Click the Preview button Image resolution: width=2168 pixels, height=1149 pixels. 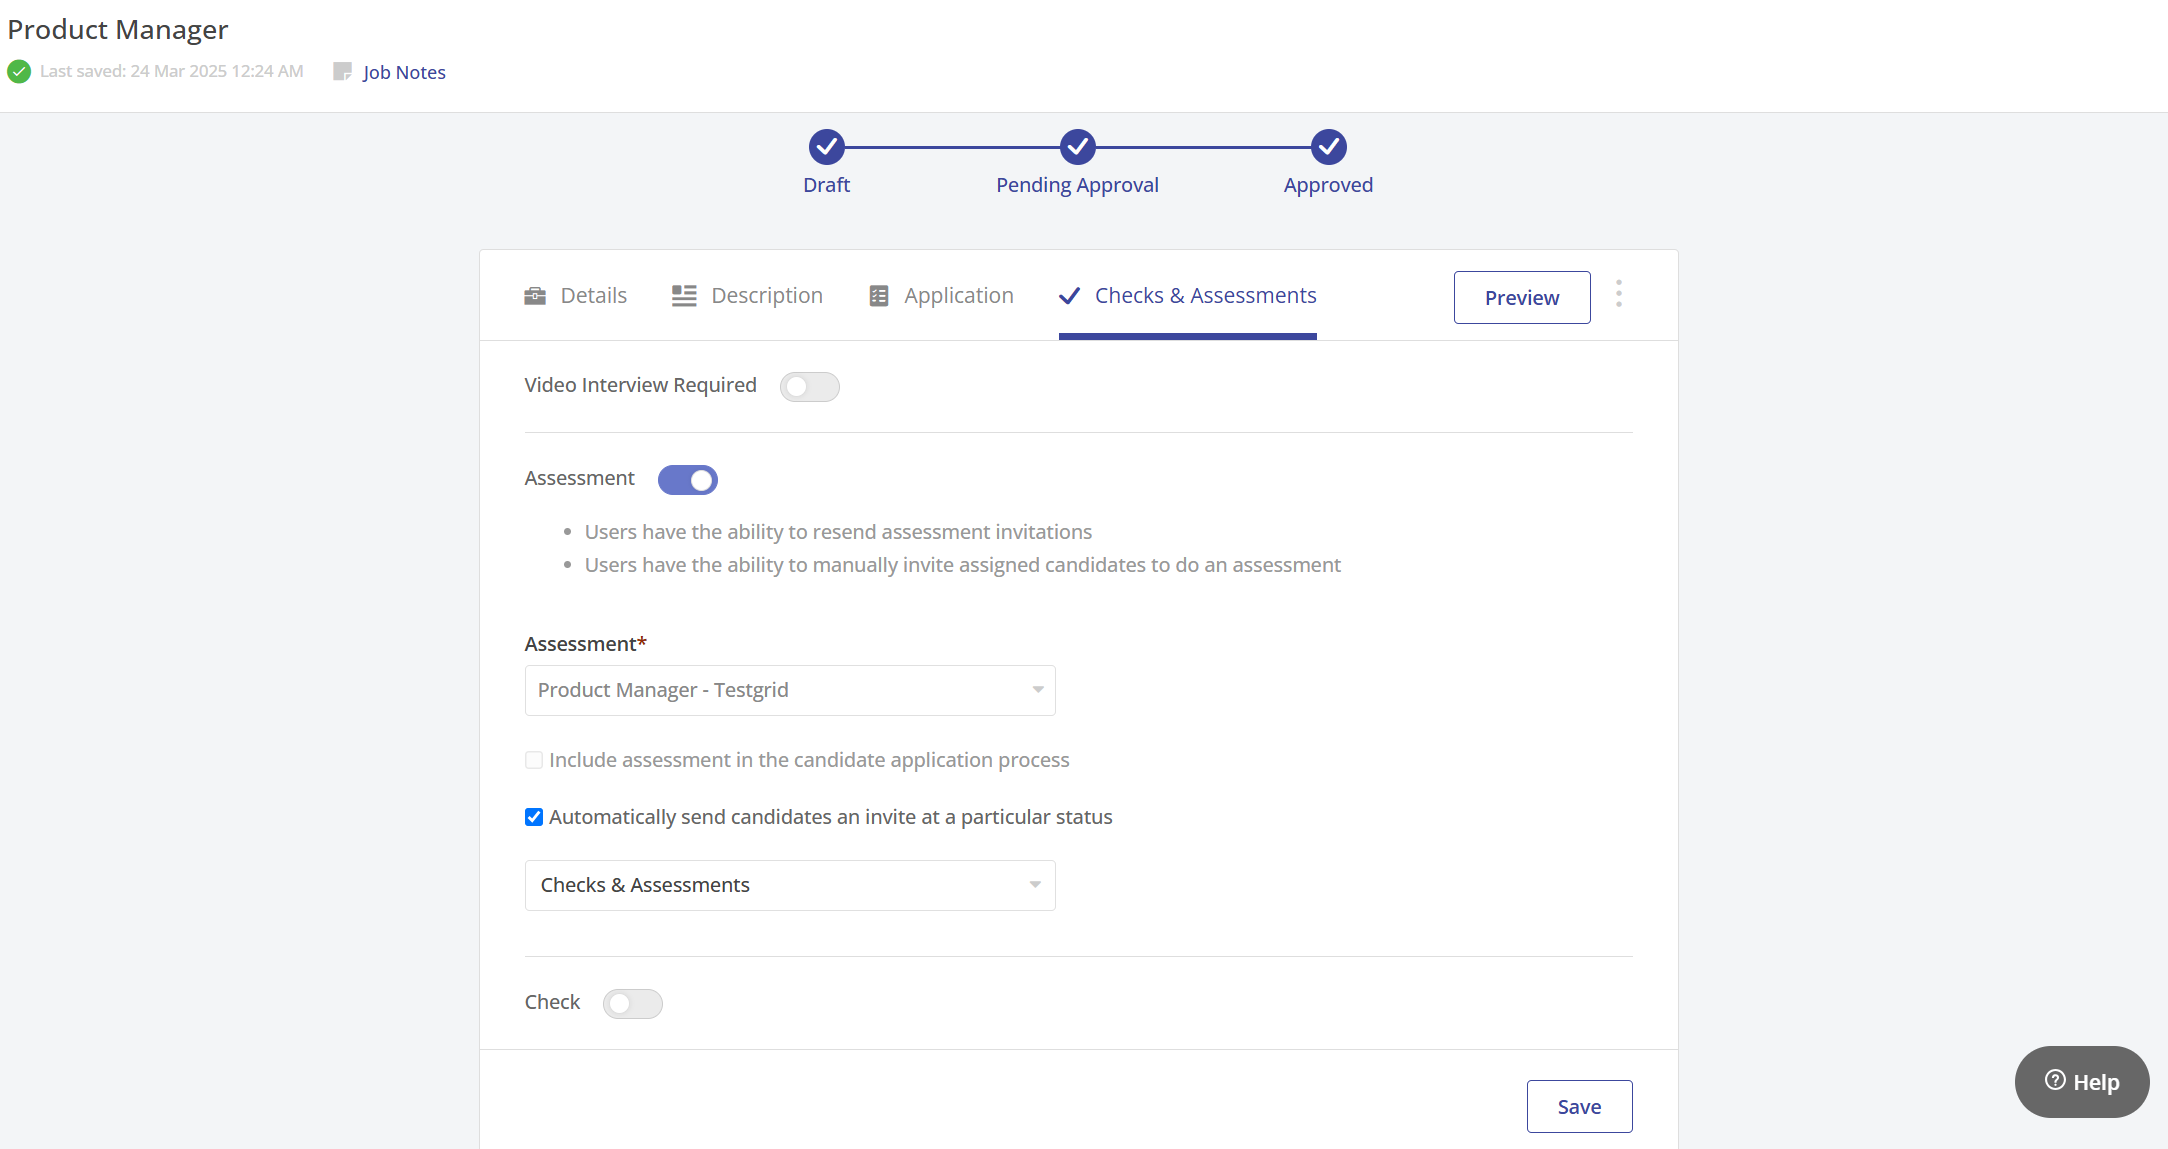tap(1521, 298)
